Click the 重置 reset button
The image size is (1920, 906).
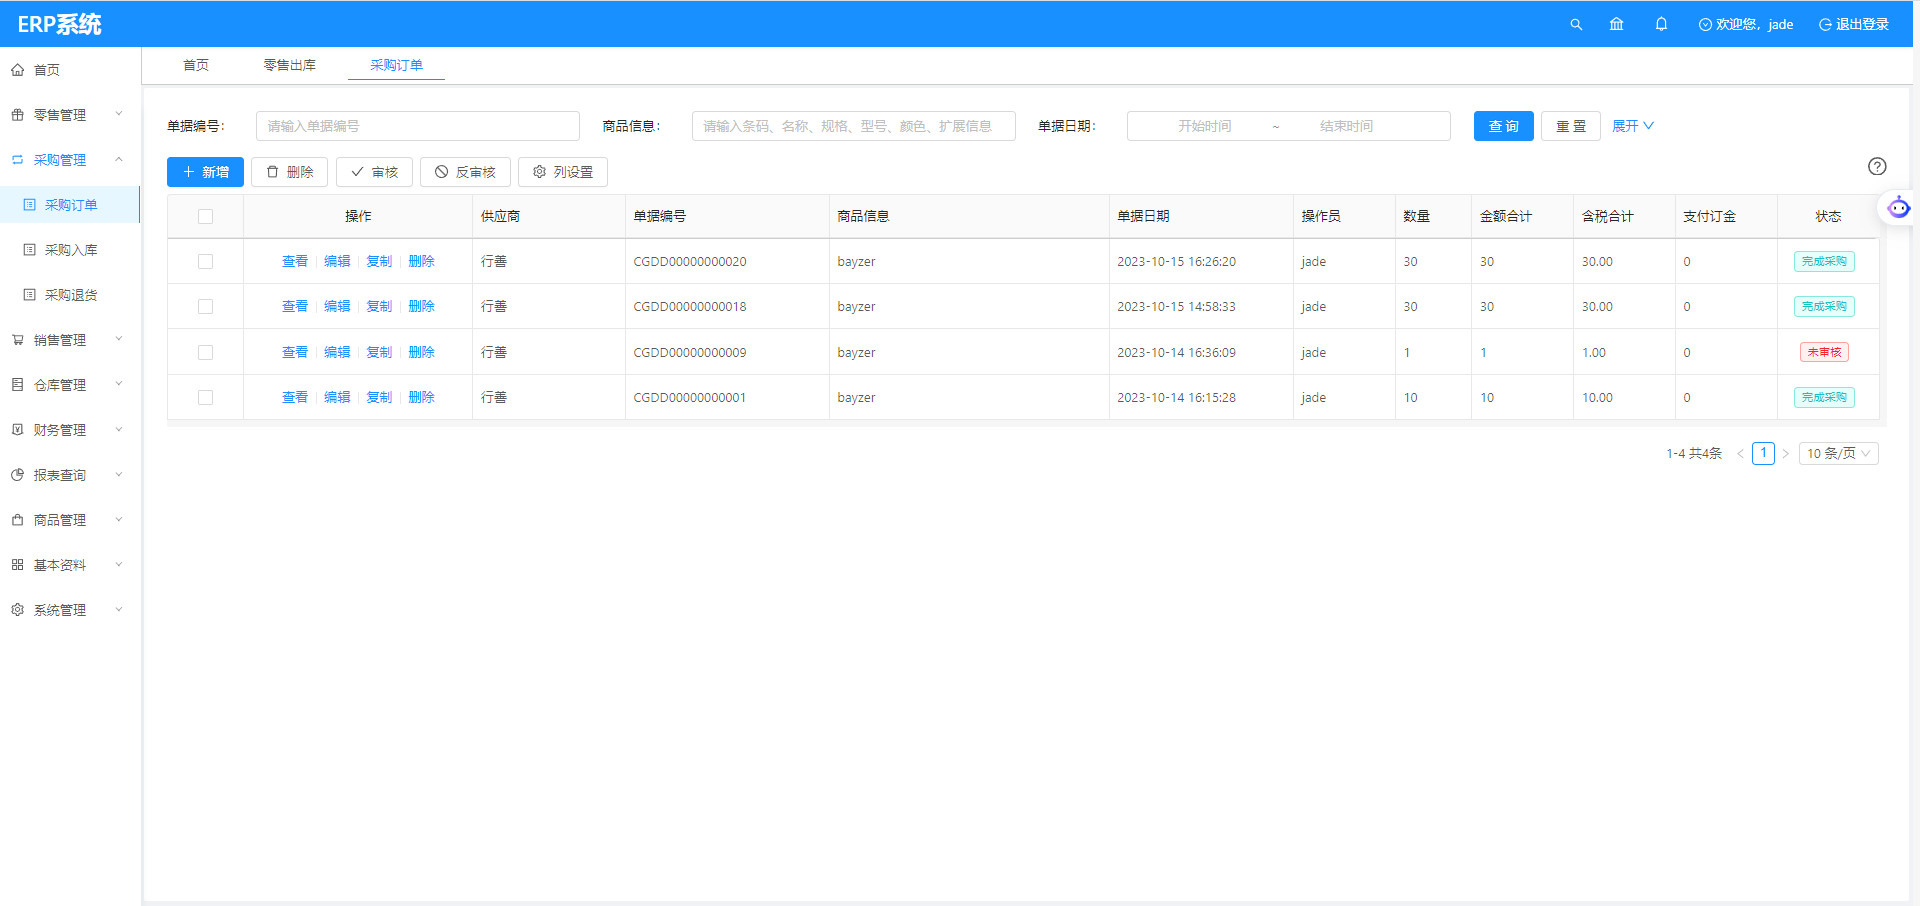point(1571,126)
